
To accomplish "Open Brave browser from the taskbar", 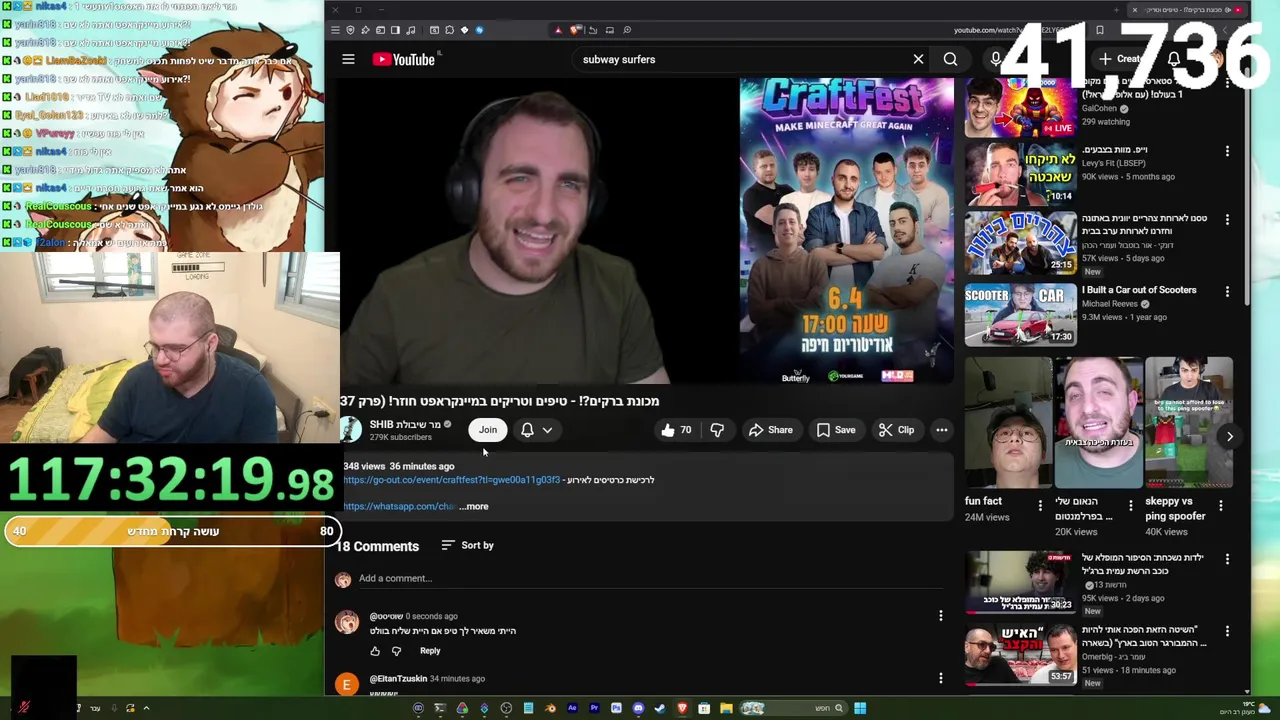I will (x=682, y=708).
